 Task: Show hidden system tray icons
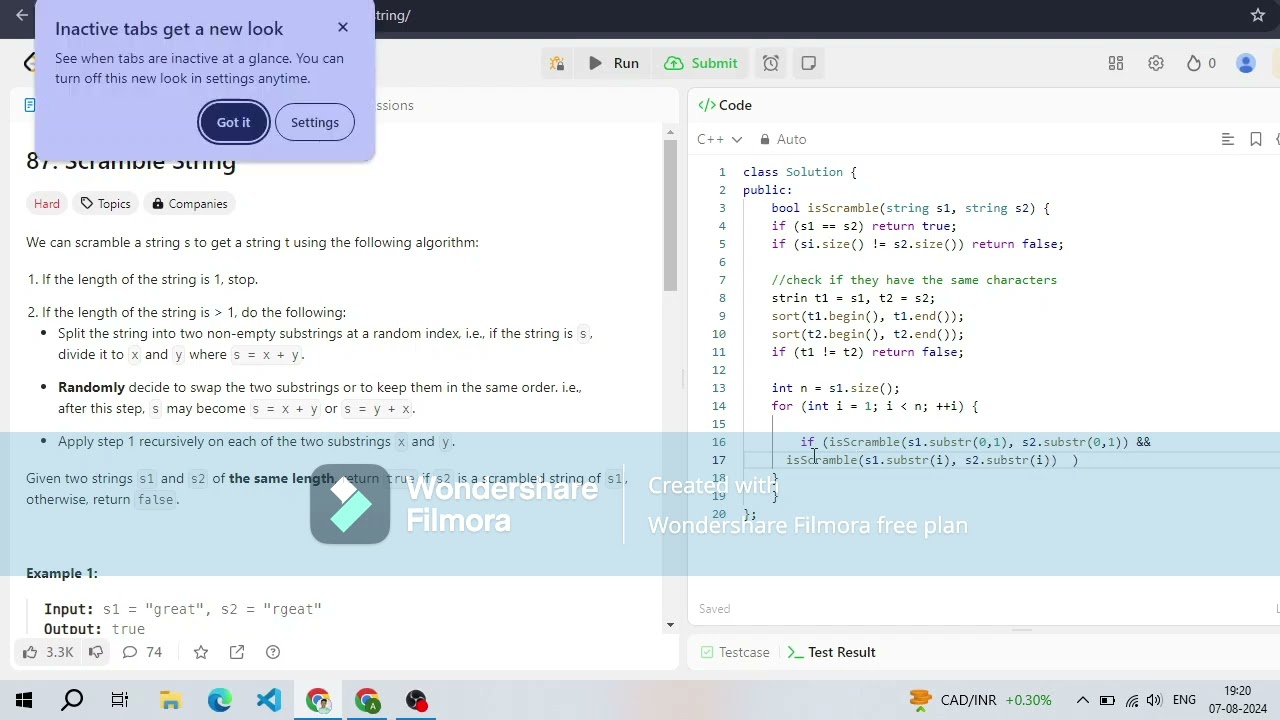click(x=1083, y=700)
